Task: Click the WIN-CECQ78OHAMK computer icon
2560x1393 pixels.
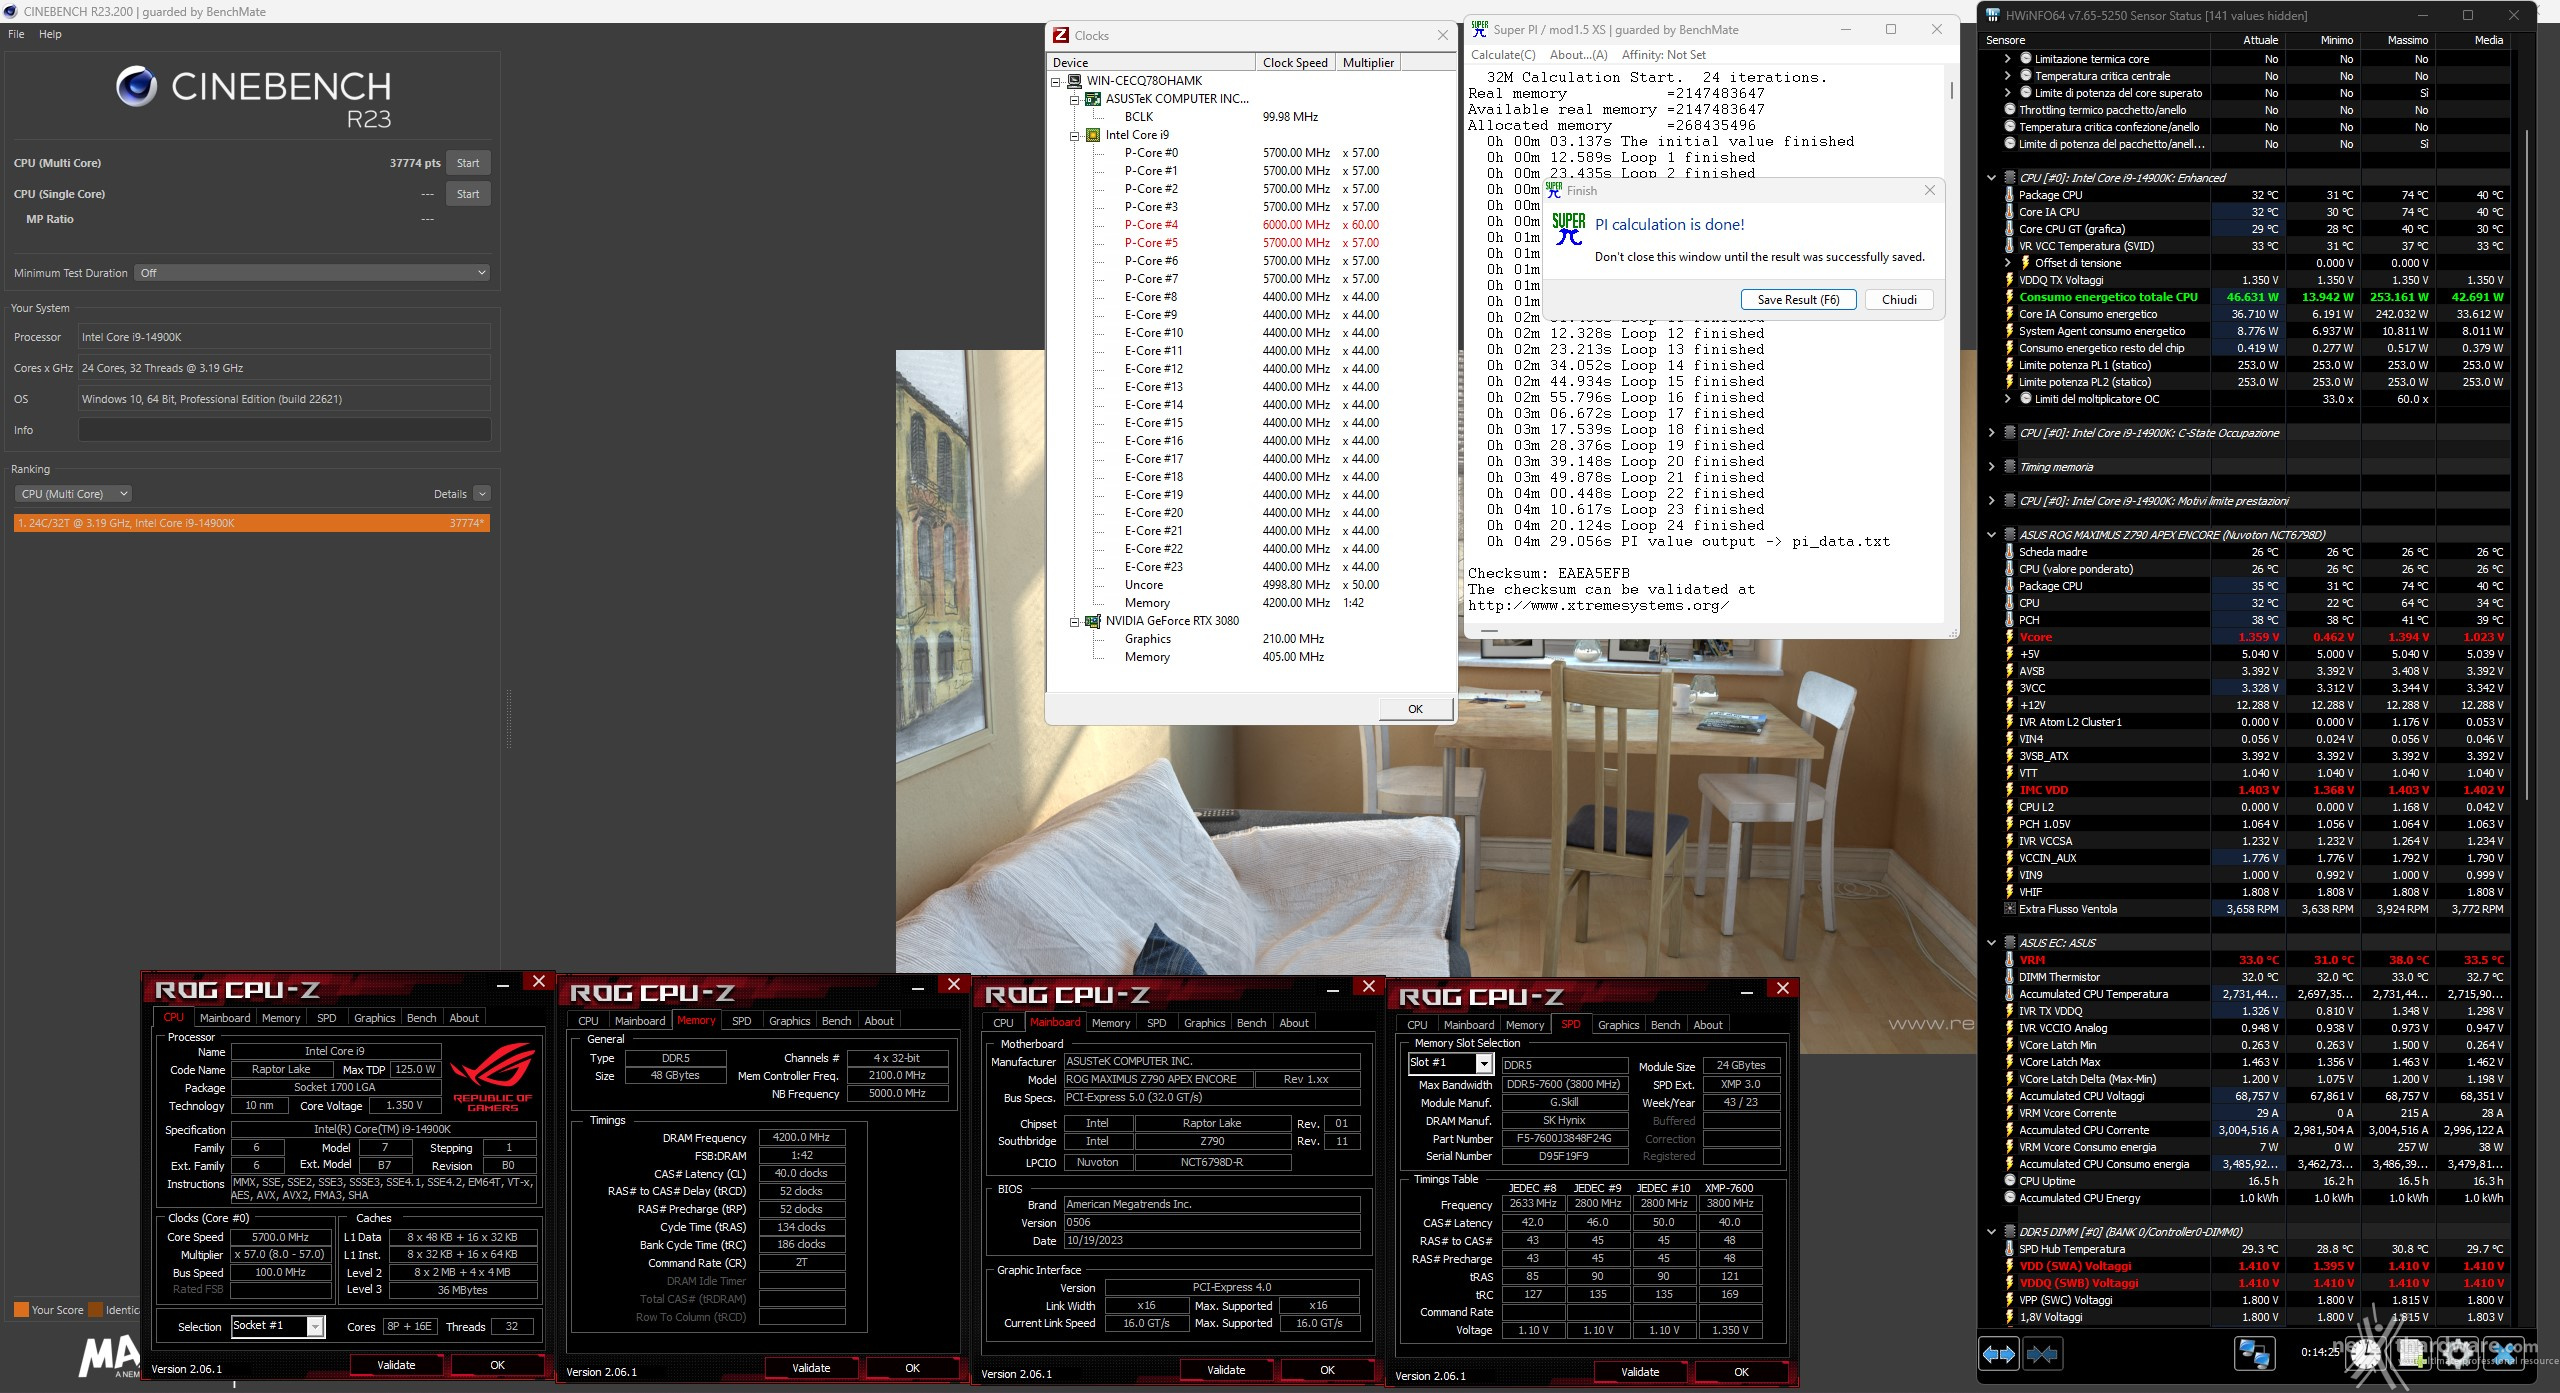Action: (x=1074, y=81)
